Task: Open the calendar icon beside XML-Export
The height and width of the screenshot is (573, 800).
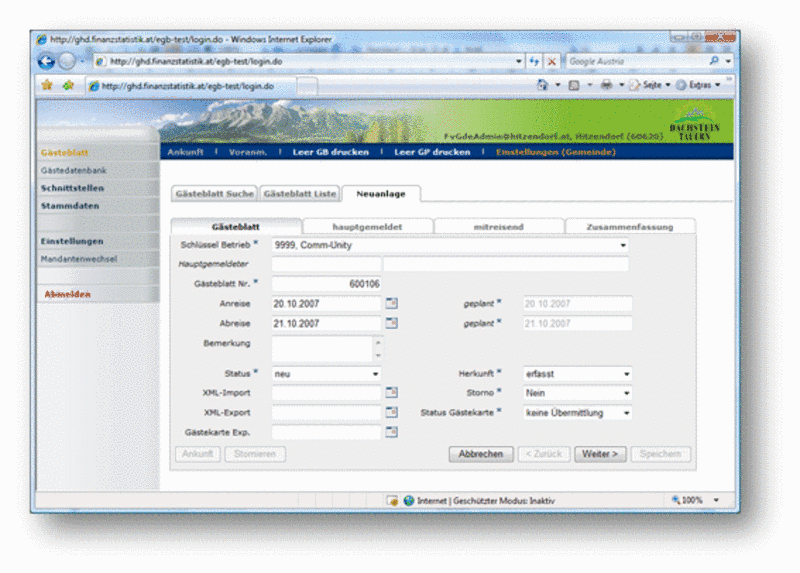Action: [x=392, y=412]
